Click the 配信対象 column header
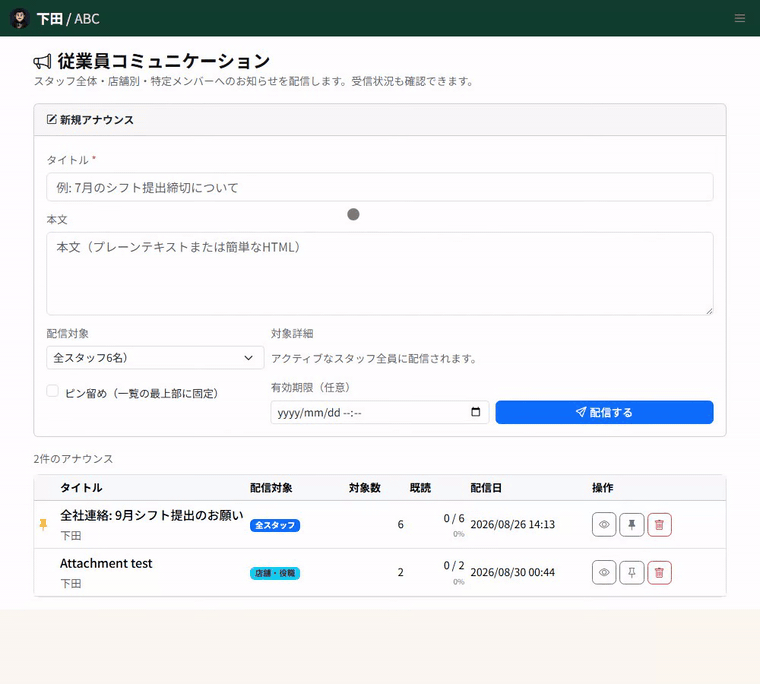 [271, 488]
